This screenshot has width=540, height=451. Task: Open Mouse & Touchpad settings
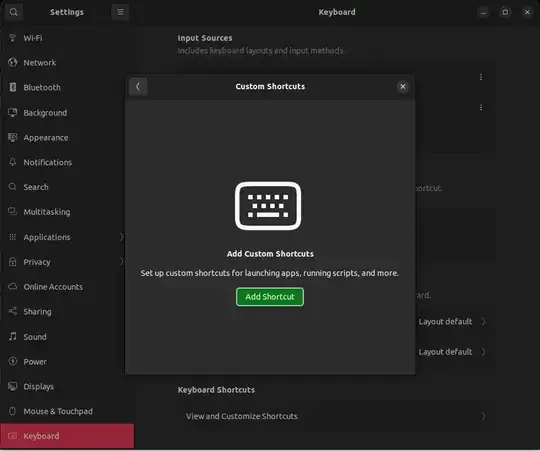click(67, 411)
